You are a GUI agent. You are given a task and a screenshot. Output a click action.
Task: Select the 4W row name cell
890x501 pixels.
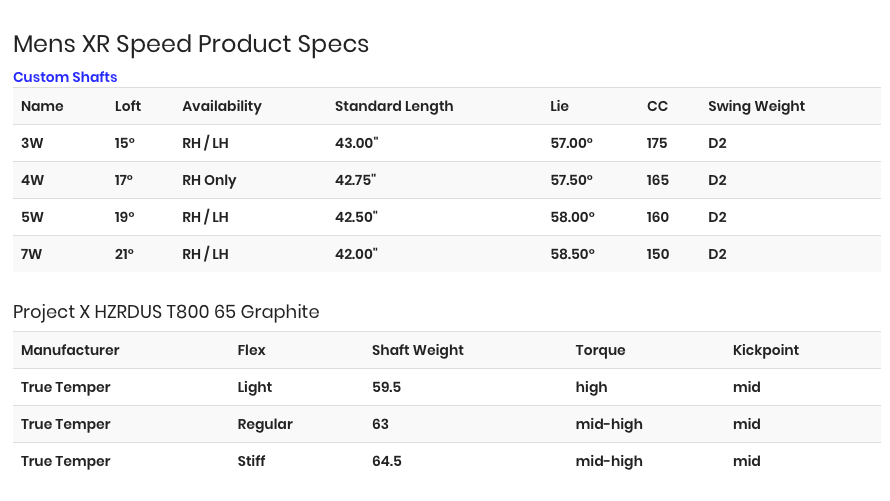click(32, 180)
